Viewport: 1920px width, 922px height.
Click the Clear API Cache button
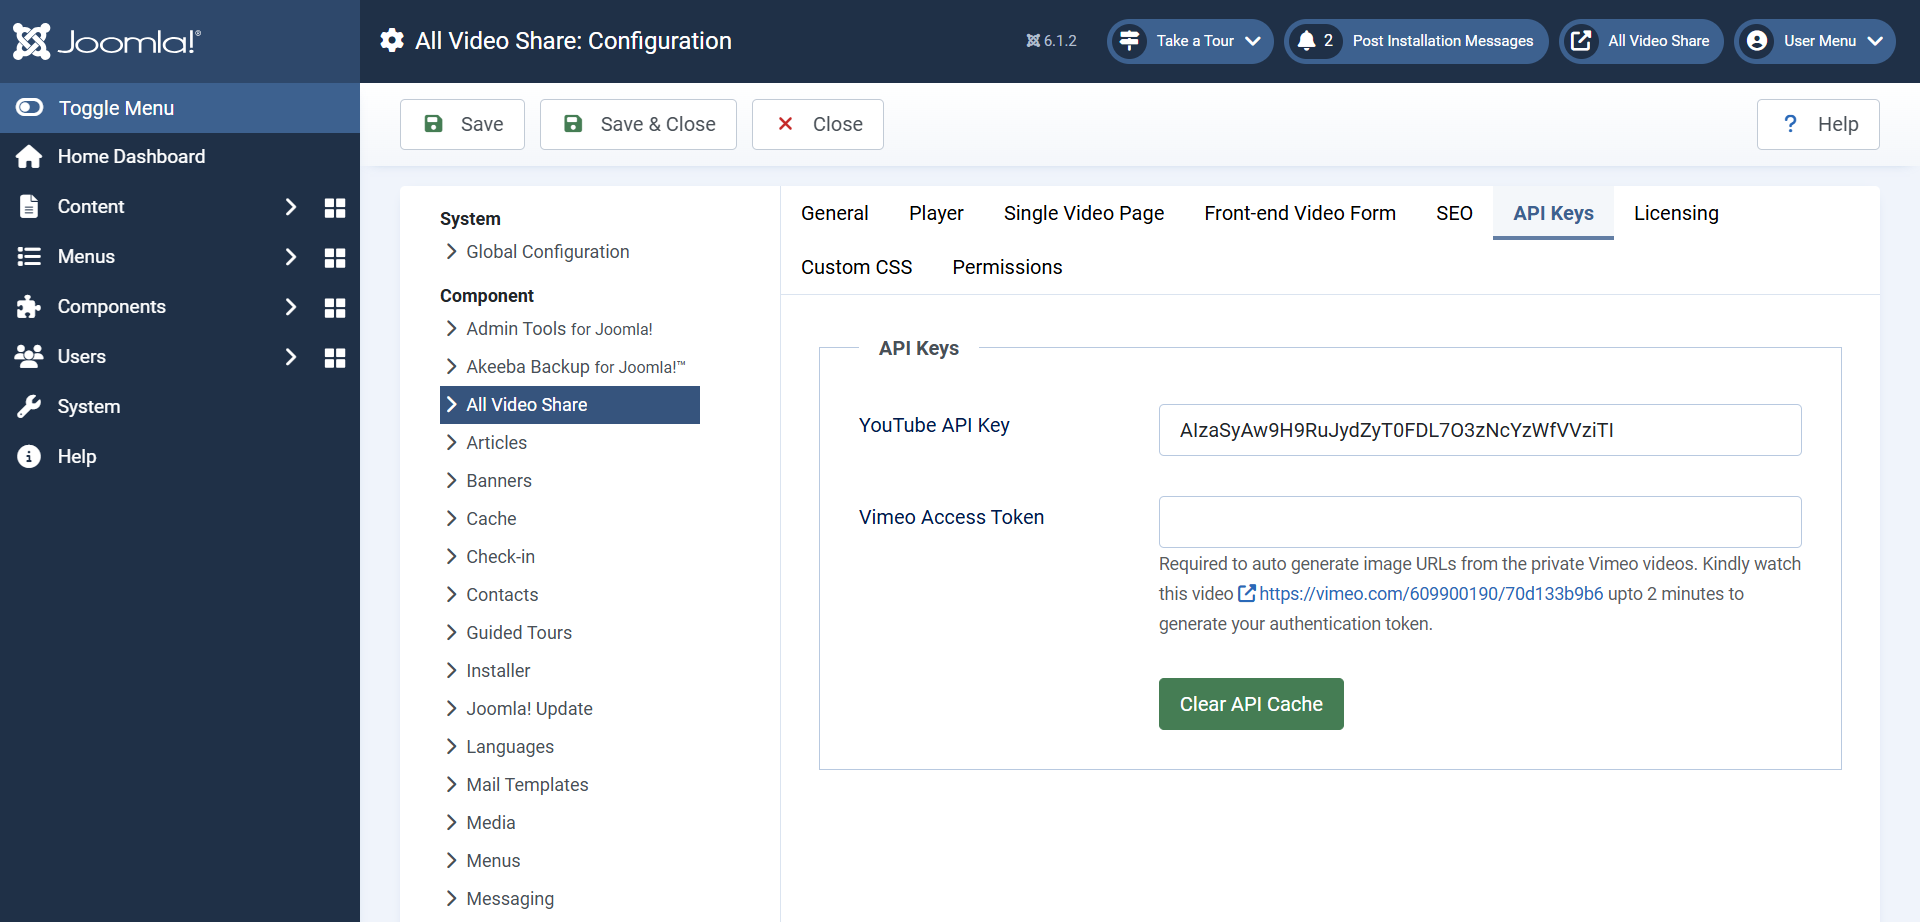(1251, 704)
